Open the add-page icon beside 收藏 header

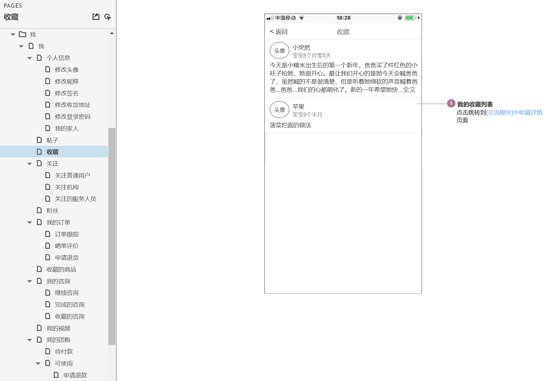coord(95,16)
